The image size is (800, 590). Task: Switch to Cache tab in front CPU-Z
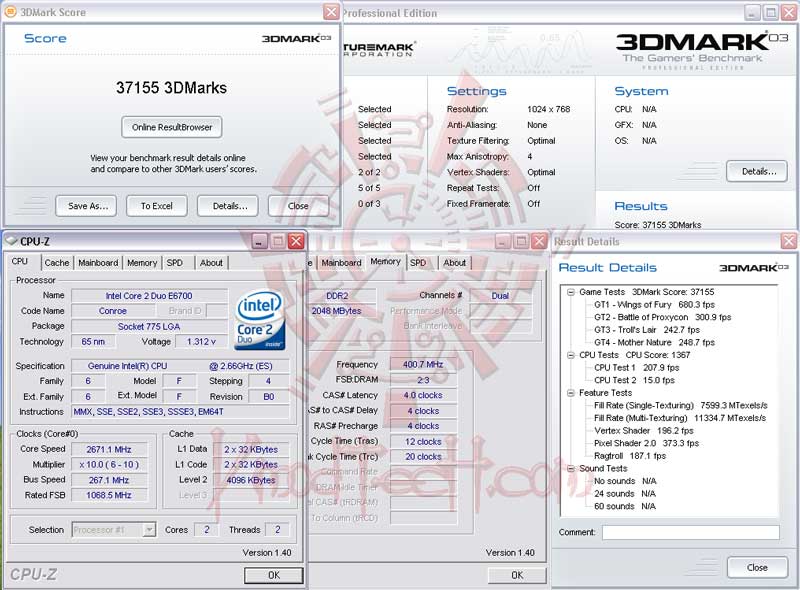coord(57,262)
